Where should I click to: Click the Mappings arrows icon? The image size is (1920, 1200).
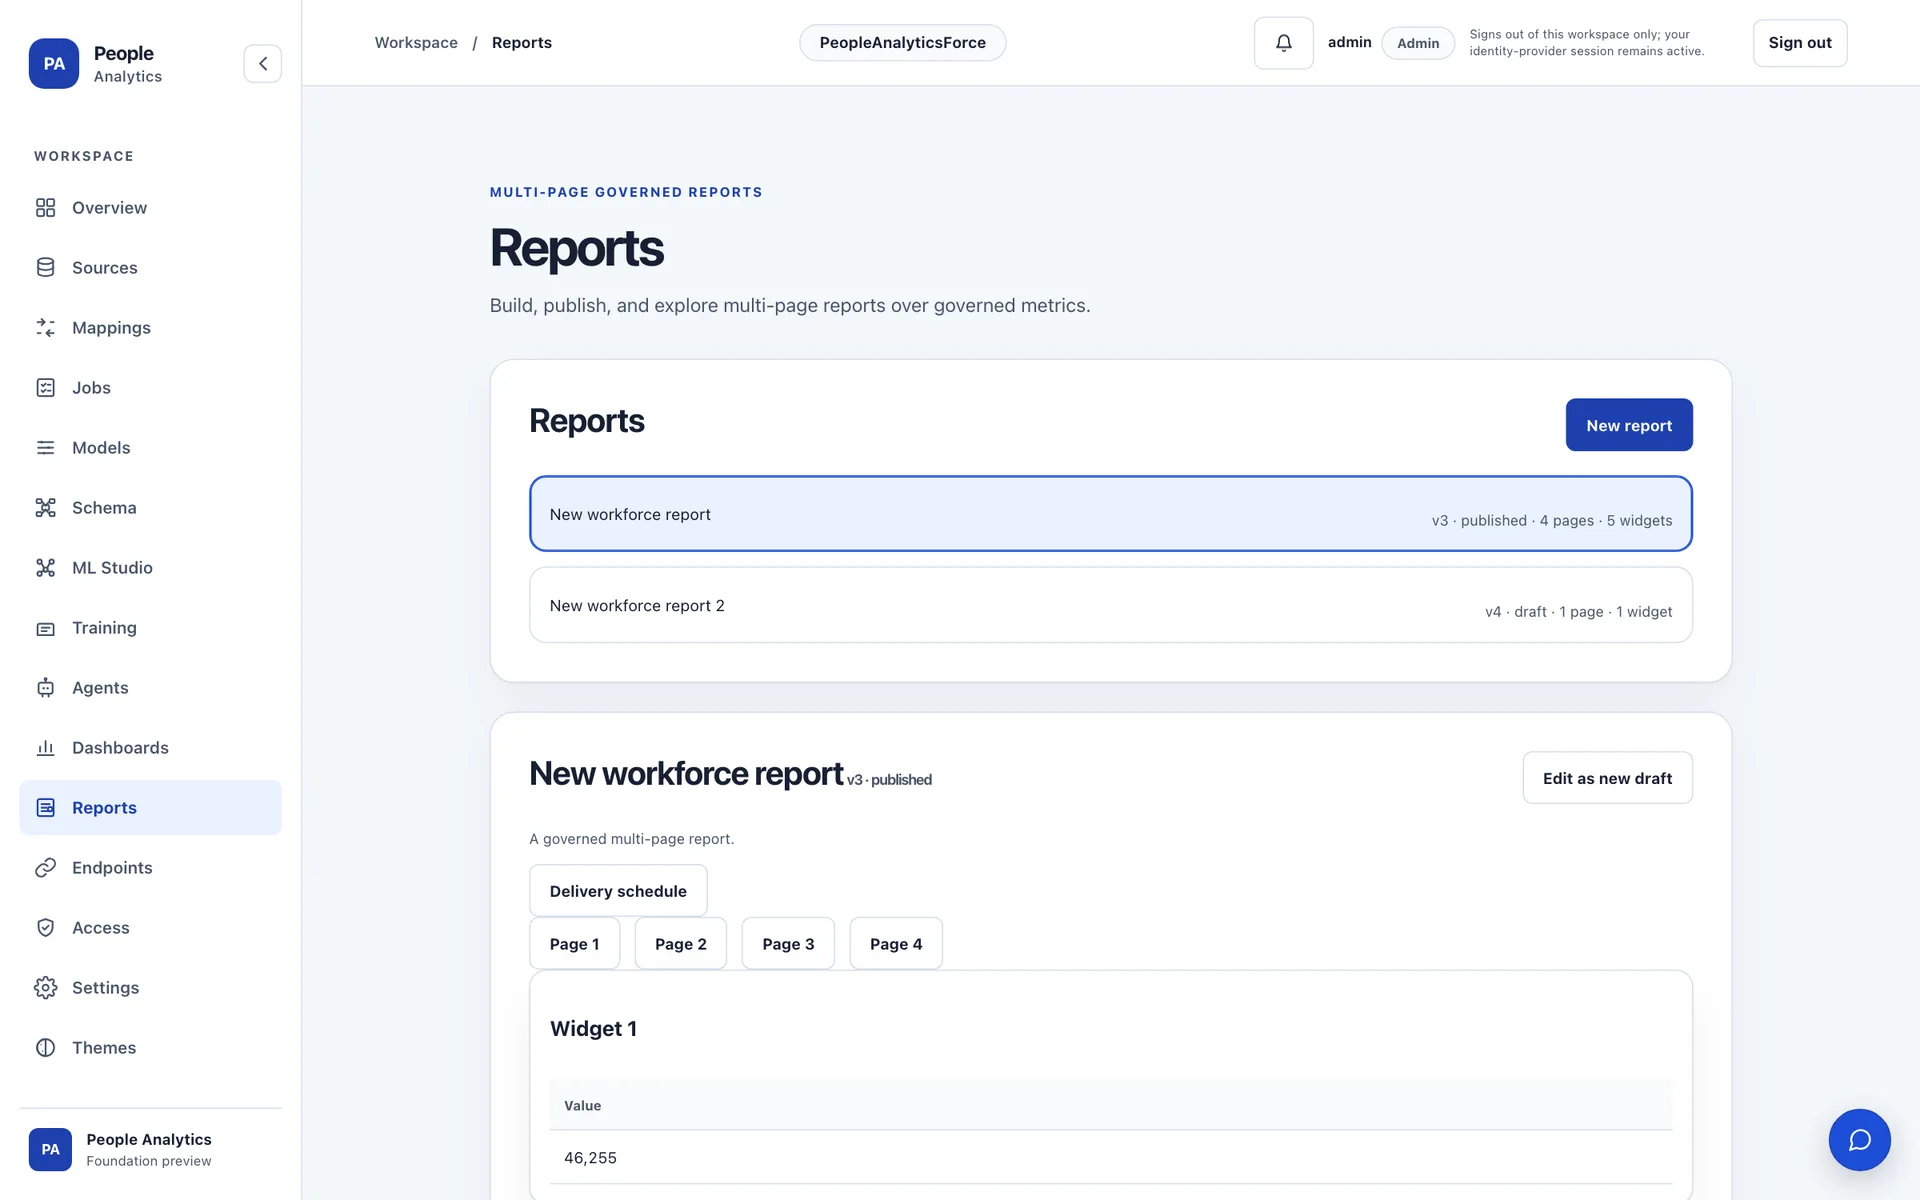(45, 327)
